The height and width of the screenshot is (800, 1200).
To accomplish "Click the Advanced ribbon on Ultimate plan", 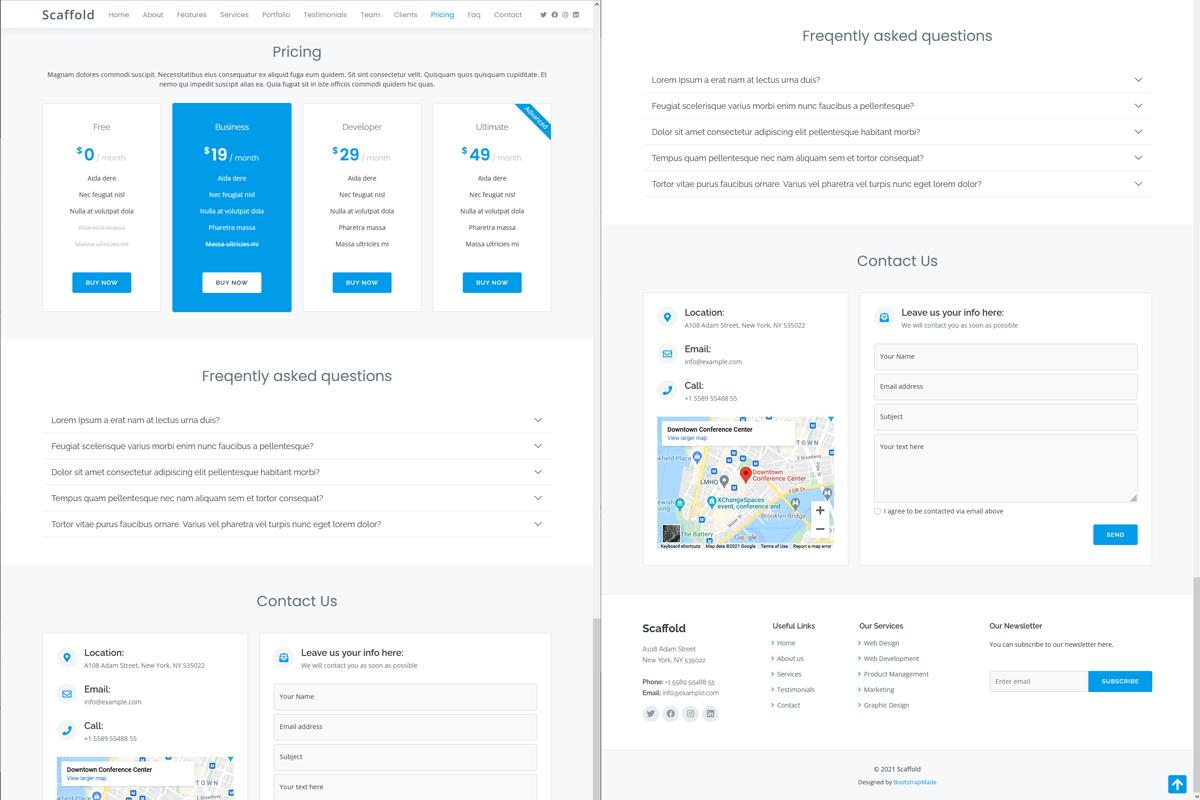I will click(536, 119).
